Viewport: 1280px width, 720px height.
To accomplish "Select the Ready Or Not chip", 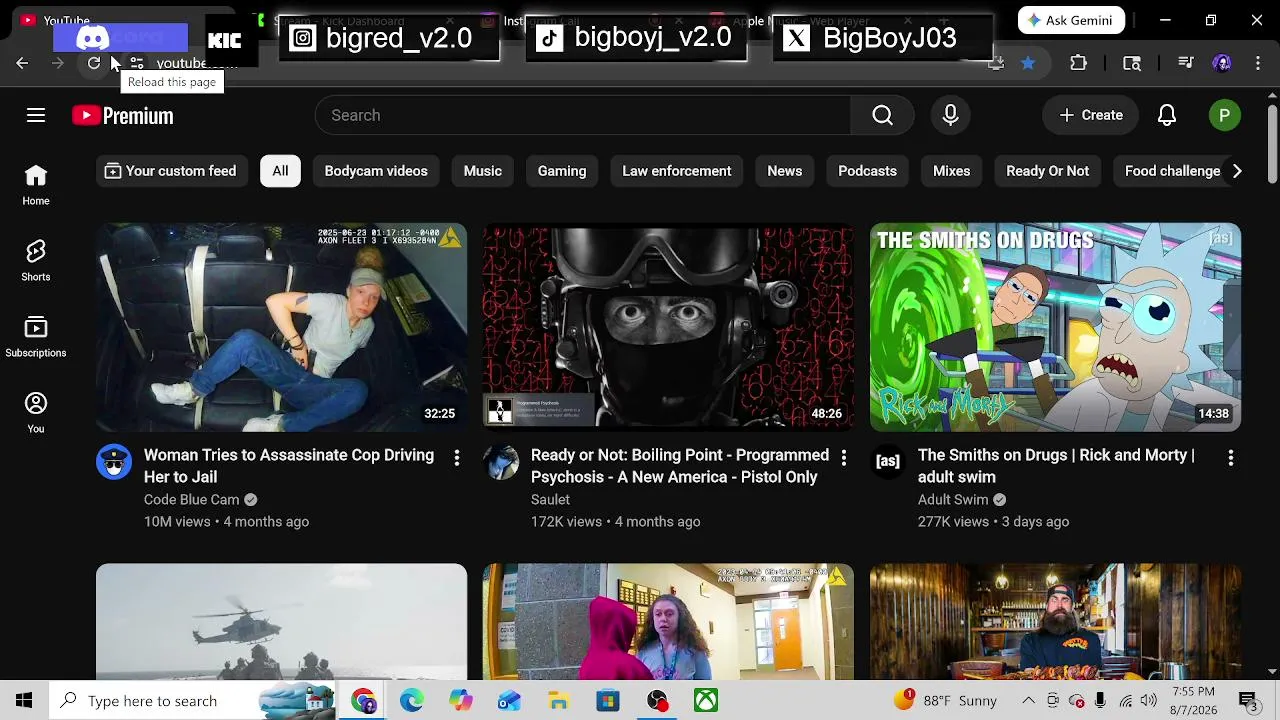I will point(1047,171).
